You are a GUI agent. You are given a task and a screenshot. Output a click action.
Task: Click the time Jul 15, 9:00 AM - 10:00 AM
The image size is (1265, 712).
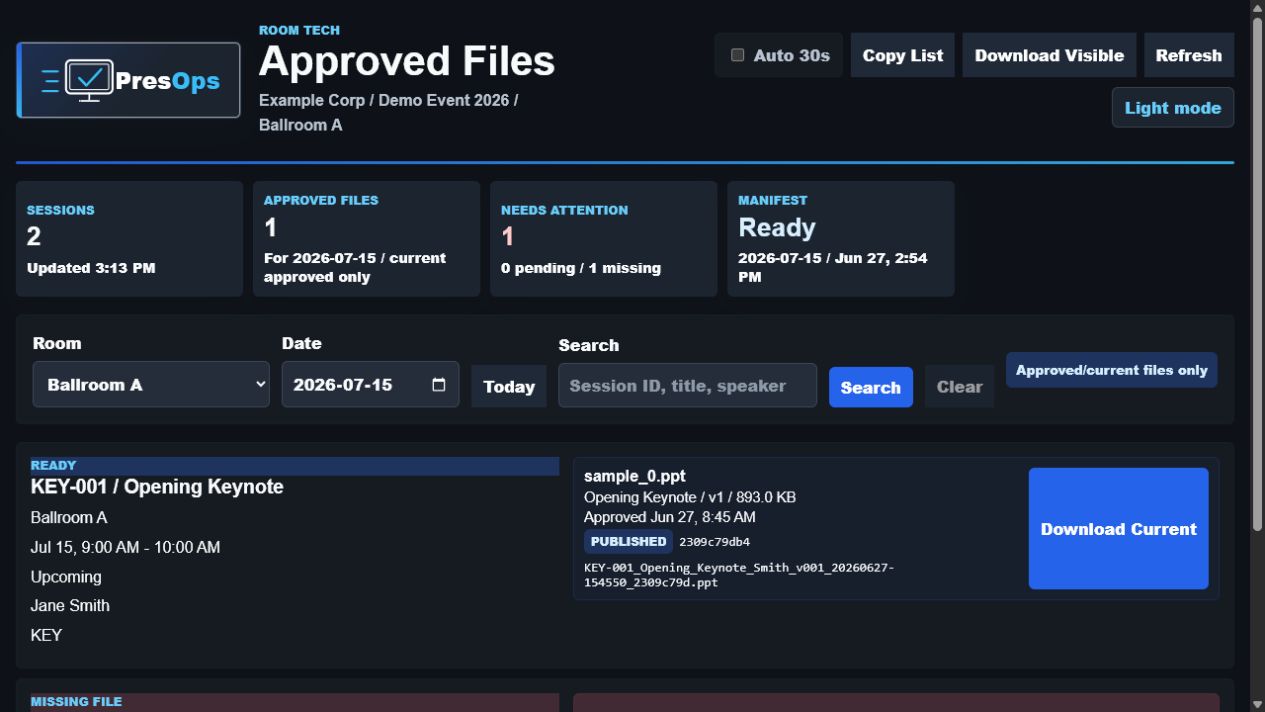coord(126,547)
